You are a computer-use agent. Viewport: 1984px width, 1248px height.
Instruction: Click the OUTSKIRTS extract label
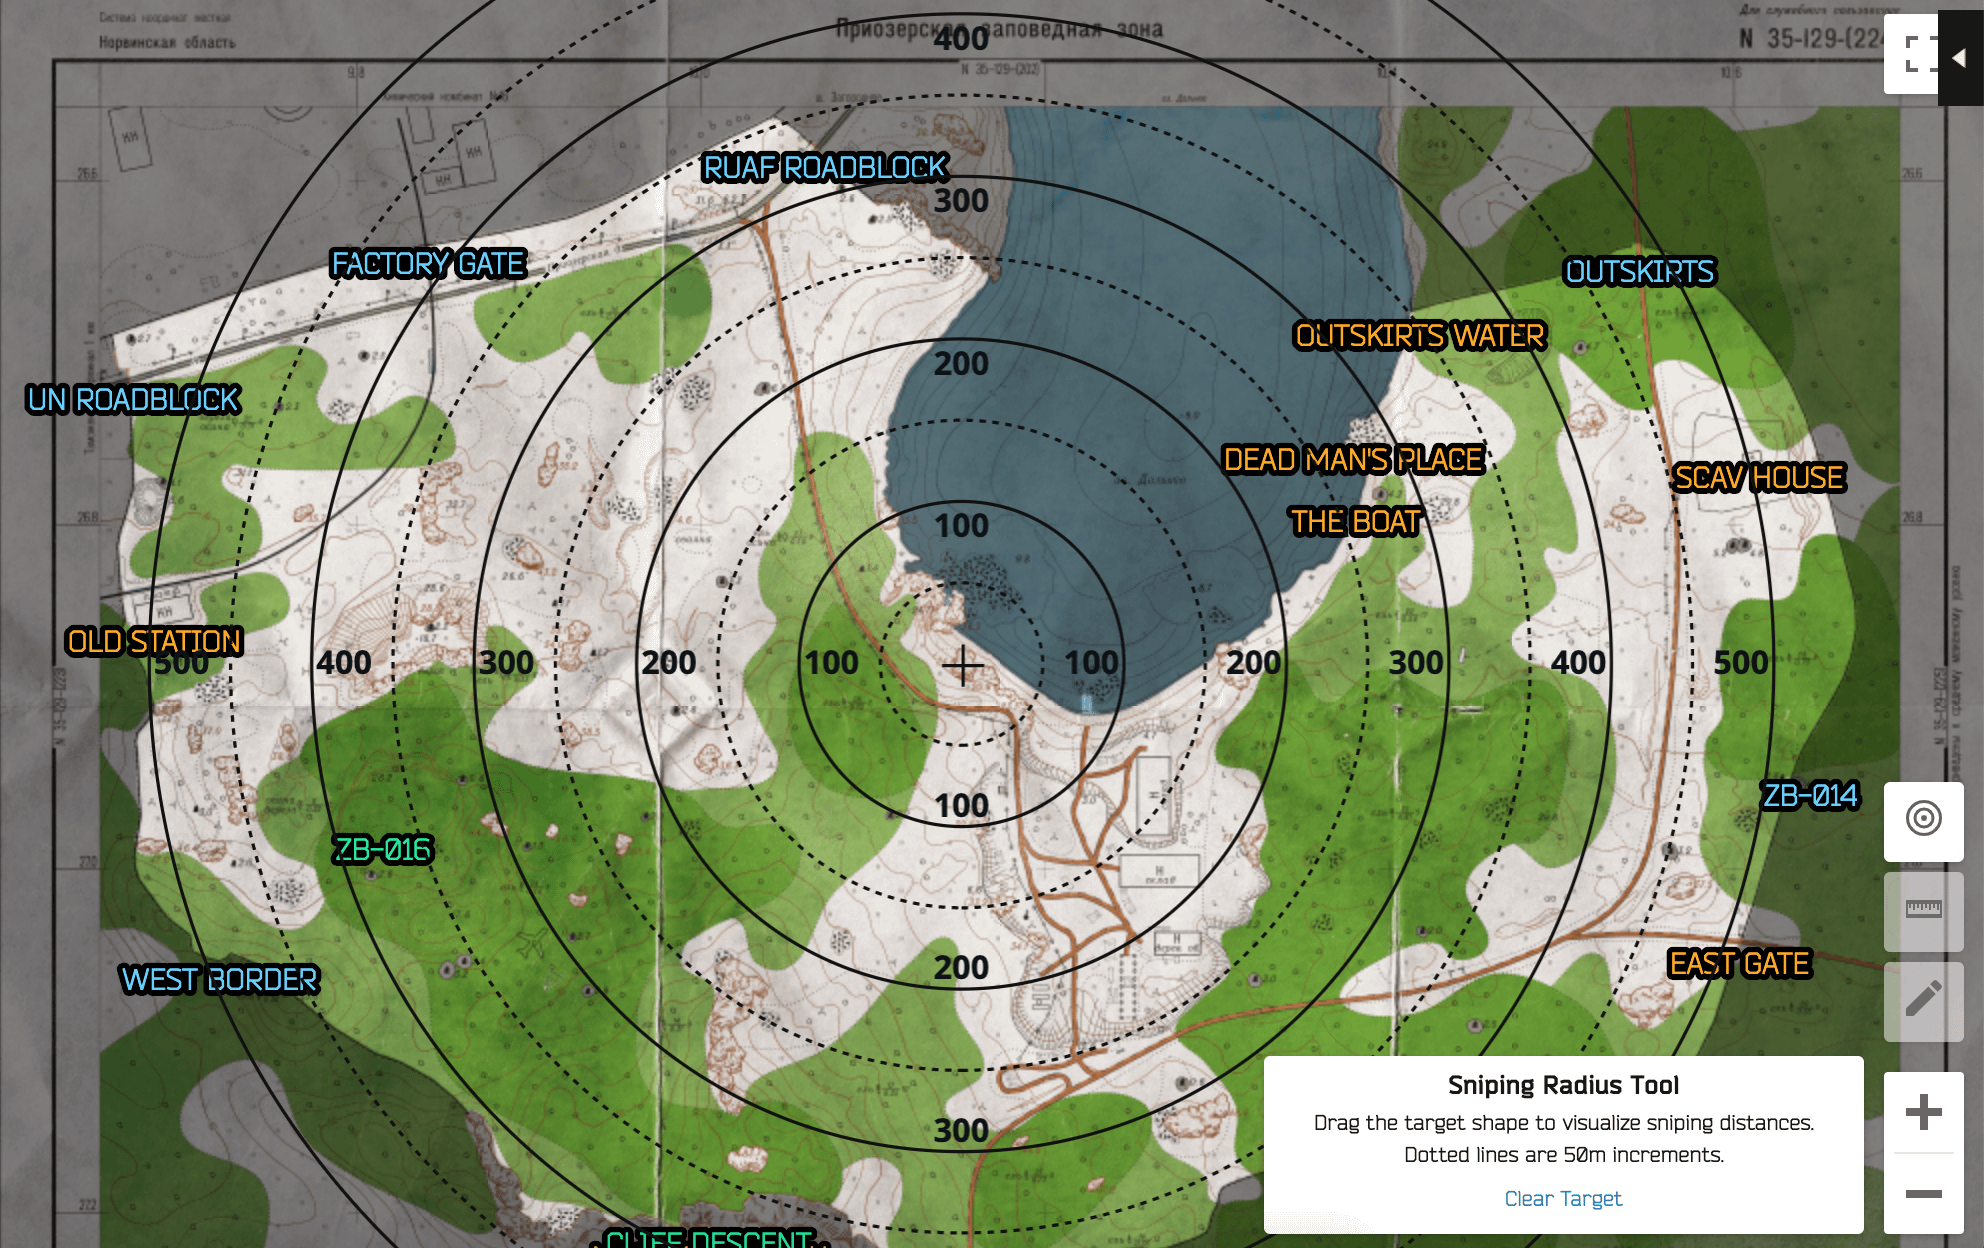coord(1640,272)
